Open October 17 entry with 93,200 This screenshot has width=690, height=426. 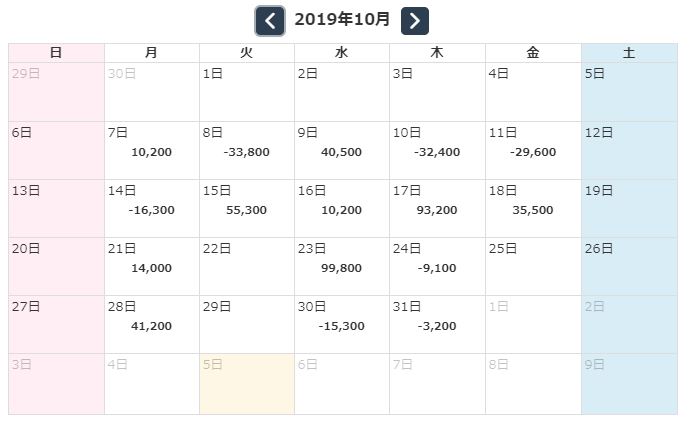point(437,209)
